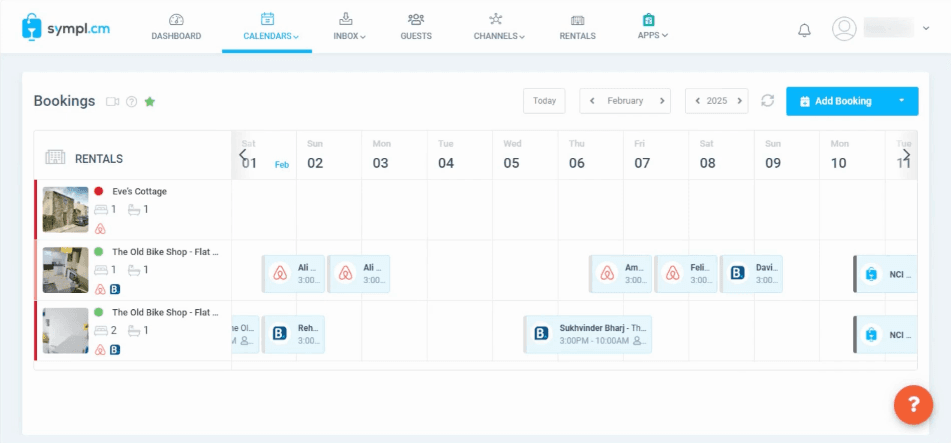Go to the previous month arrow
This screenshot has width=951, height=443.
pos(593,101)
